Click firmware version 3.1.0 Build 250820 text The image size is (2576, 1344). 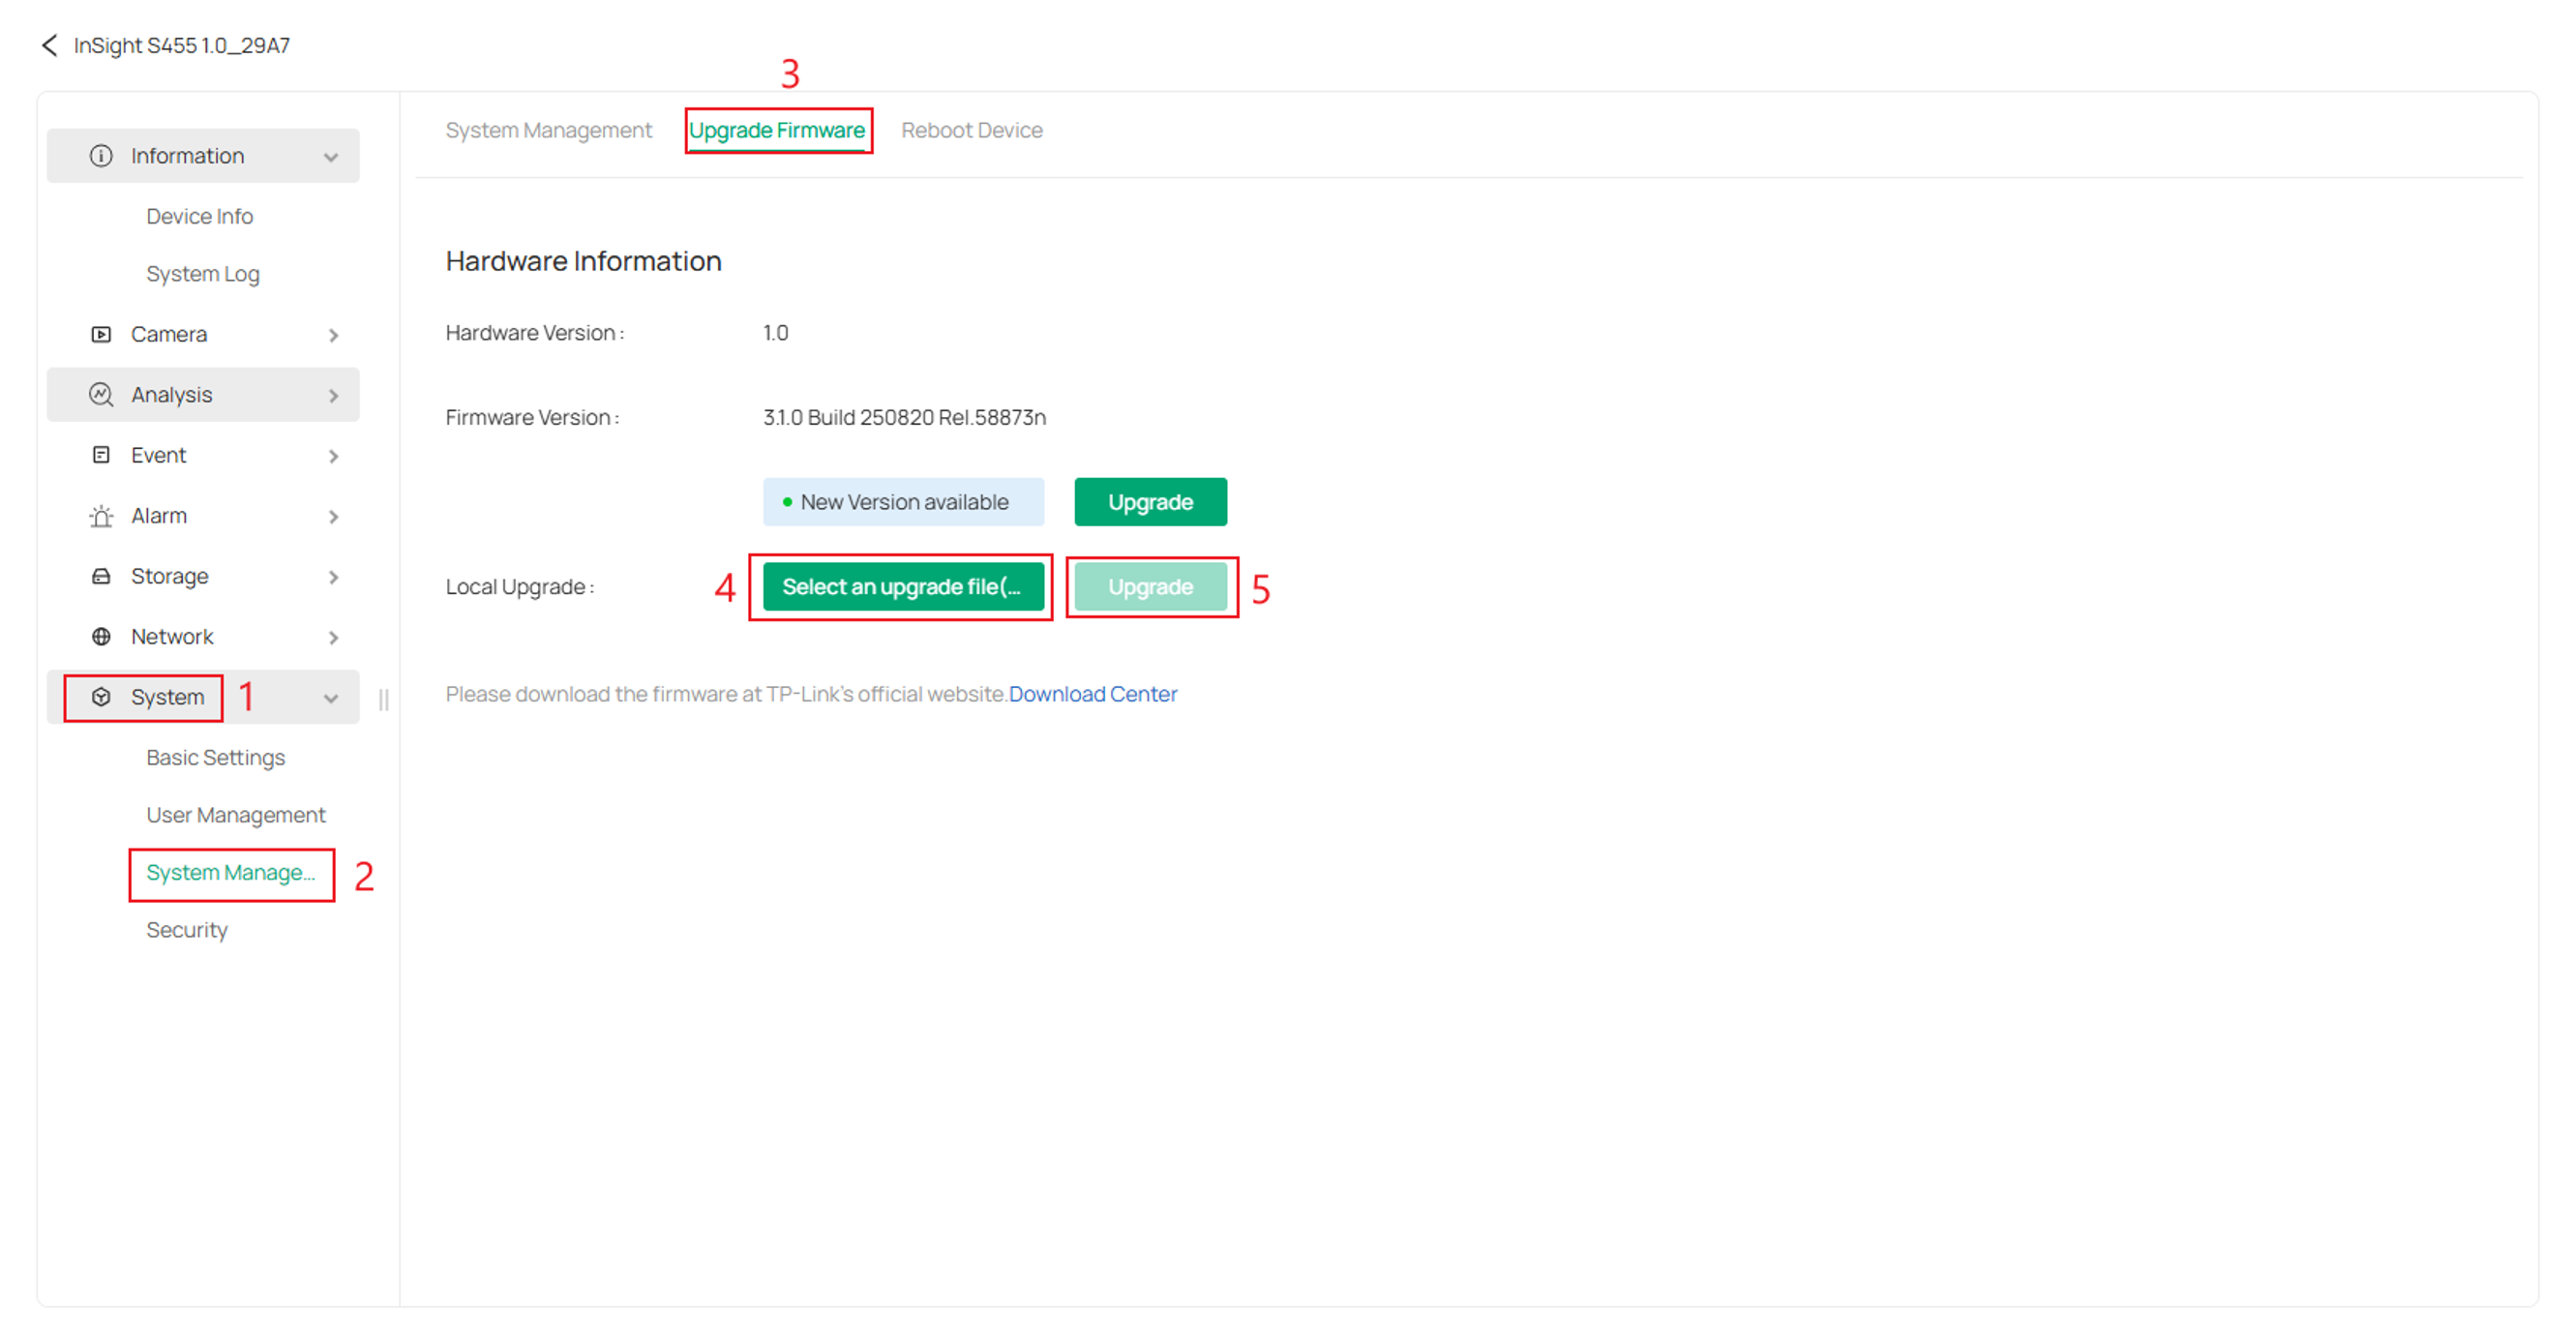click(904, 417)
